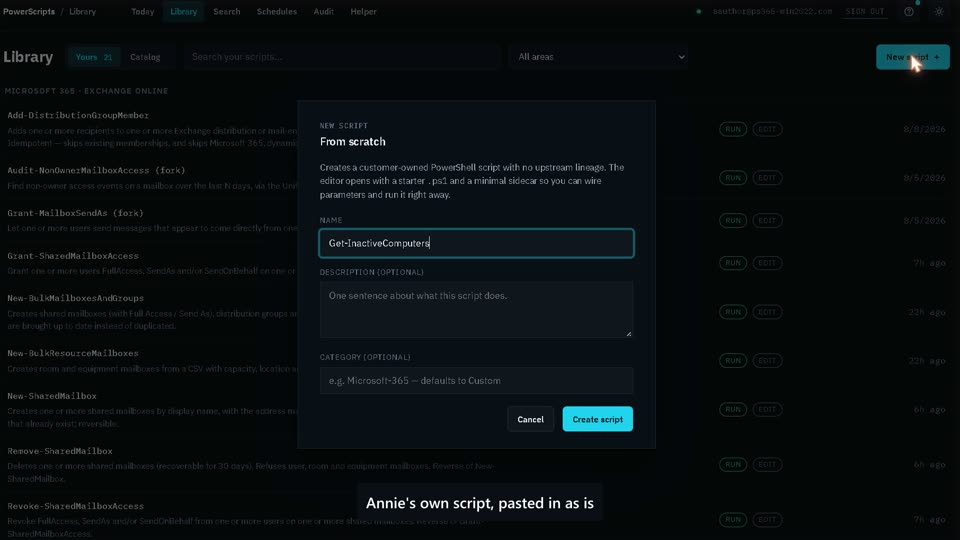Open the Add-DistributionGroupMember script title
This screenshot has width=960, height=540.
coord(78,115)
